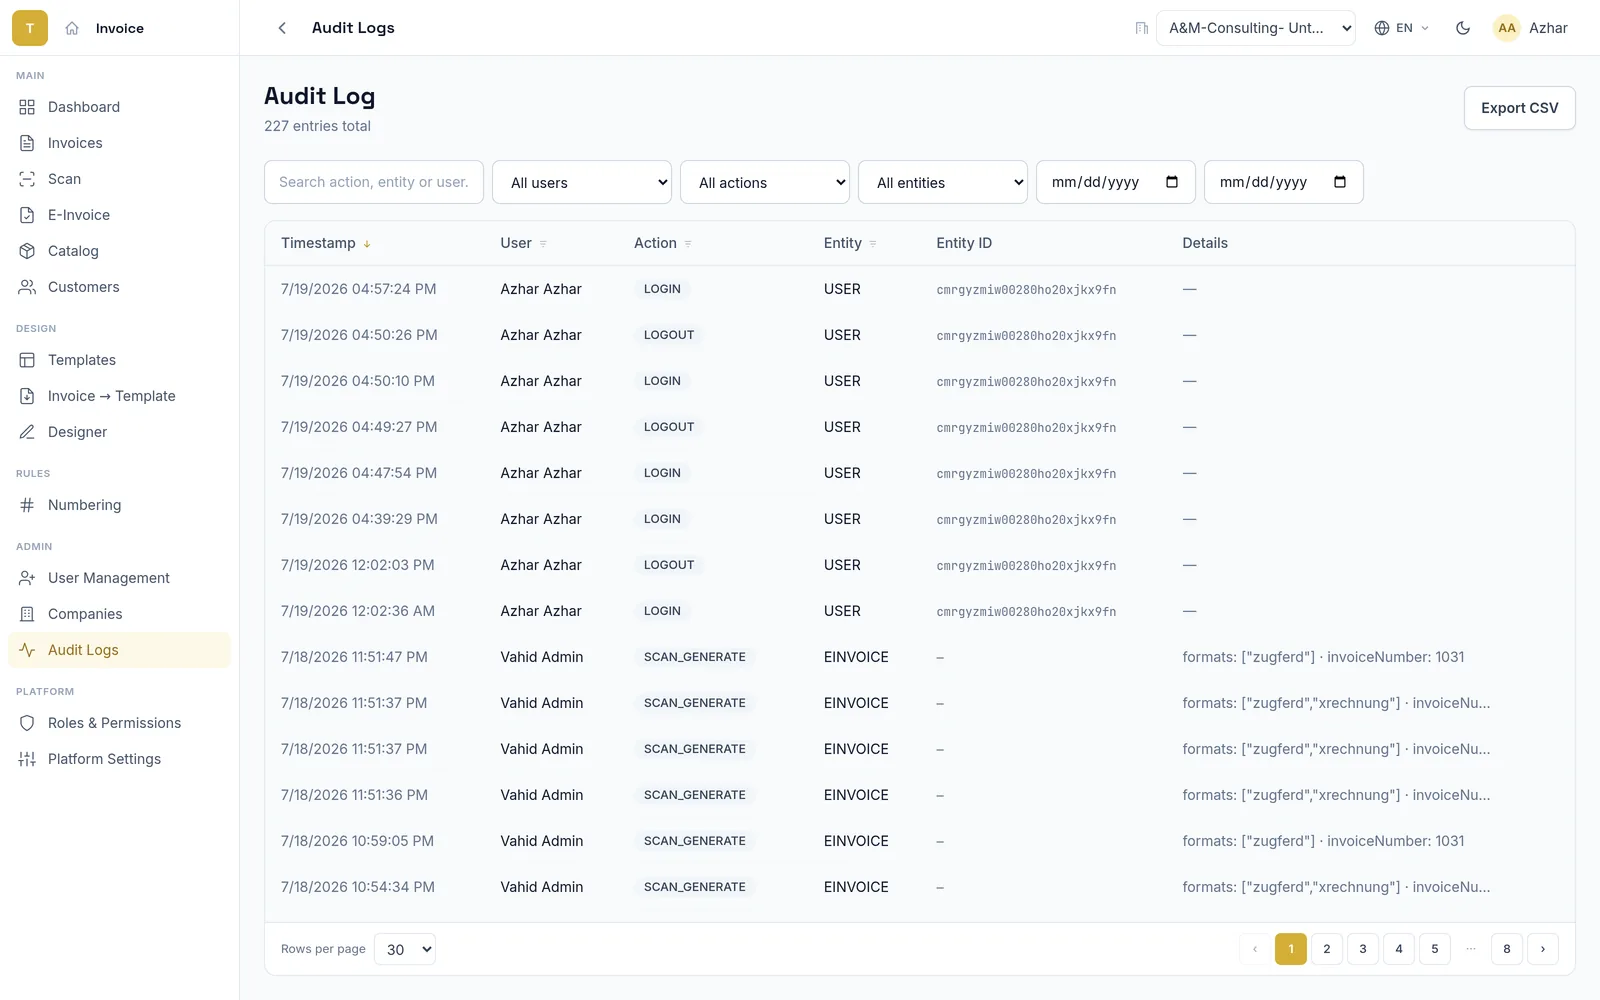Open the Customers page
Screen dimensions: 1600x1000
click(119, 287)
